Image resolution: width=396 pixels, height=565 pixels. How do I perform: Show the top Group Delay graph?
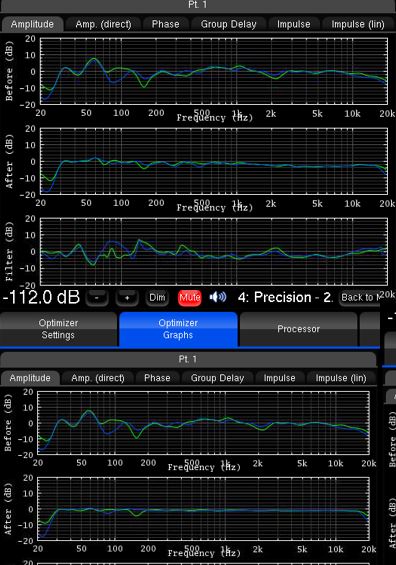pos(228,24)
